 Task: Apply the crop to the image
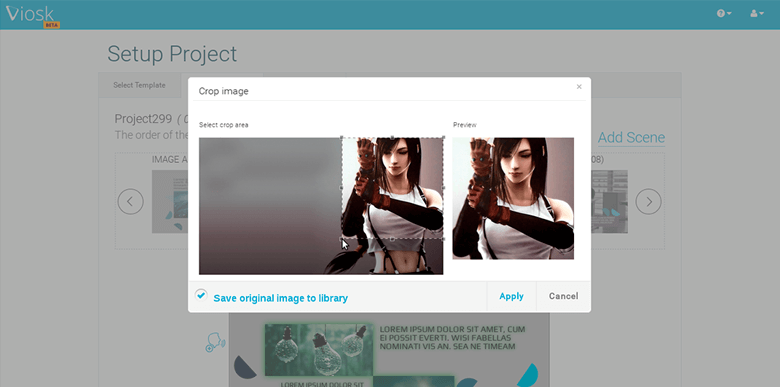tap(511, 296)
